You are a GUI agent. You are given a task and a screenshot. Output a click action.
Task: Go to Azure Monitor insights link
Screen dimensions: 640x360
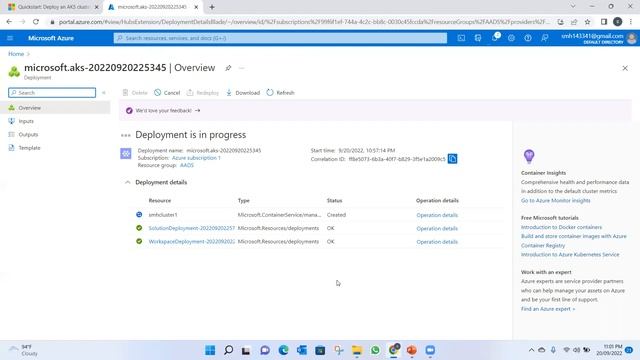(556, 200)
